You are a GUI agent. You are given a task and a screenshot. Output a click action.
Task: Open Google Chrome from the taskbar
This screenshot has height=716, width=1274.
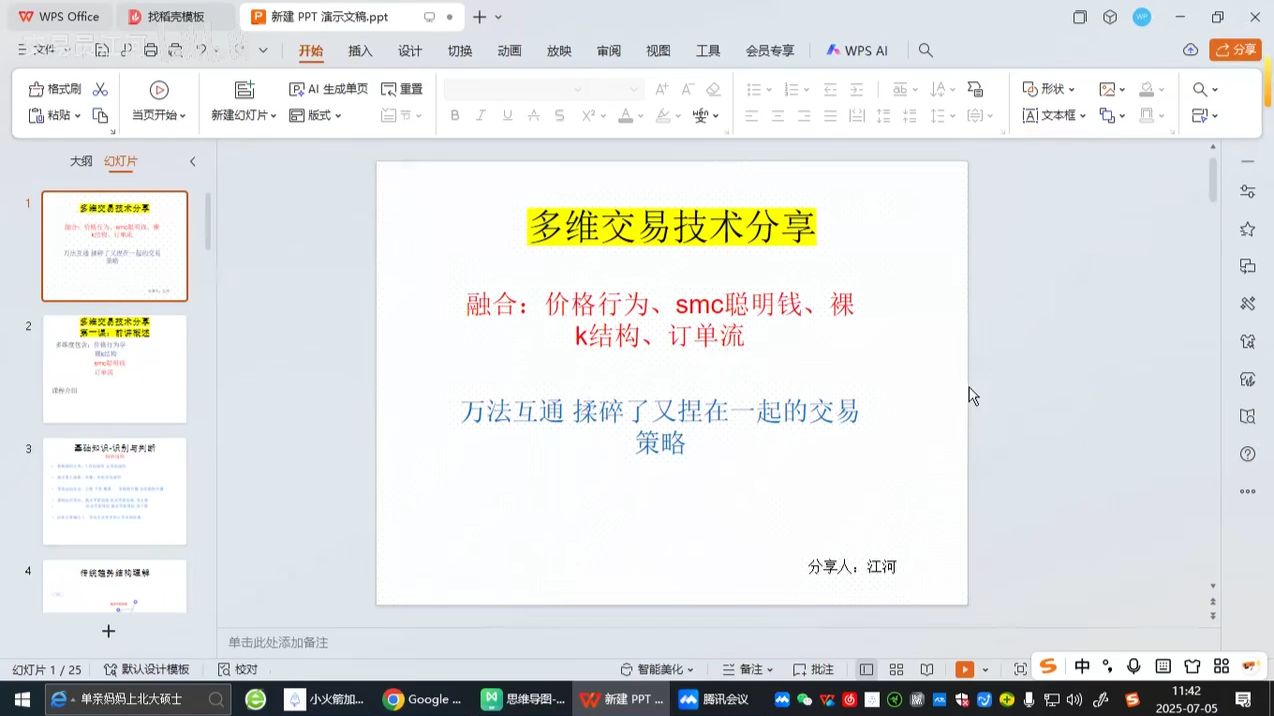pyautogui.click(x=421, y=699)
